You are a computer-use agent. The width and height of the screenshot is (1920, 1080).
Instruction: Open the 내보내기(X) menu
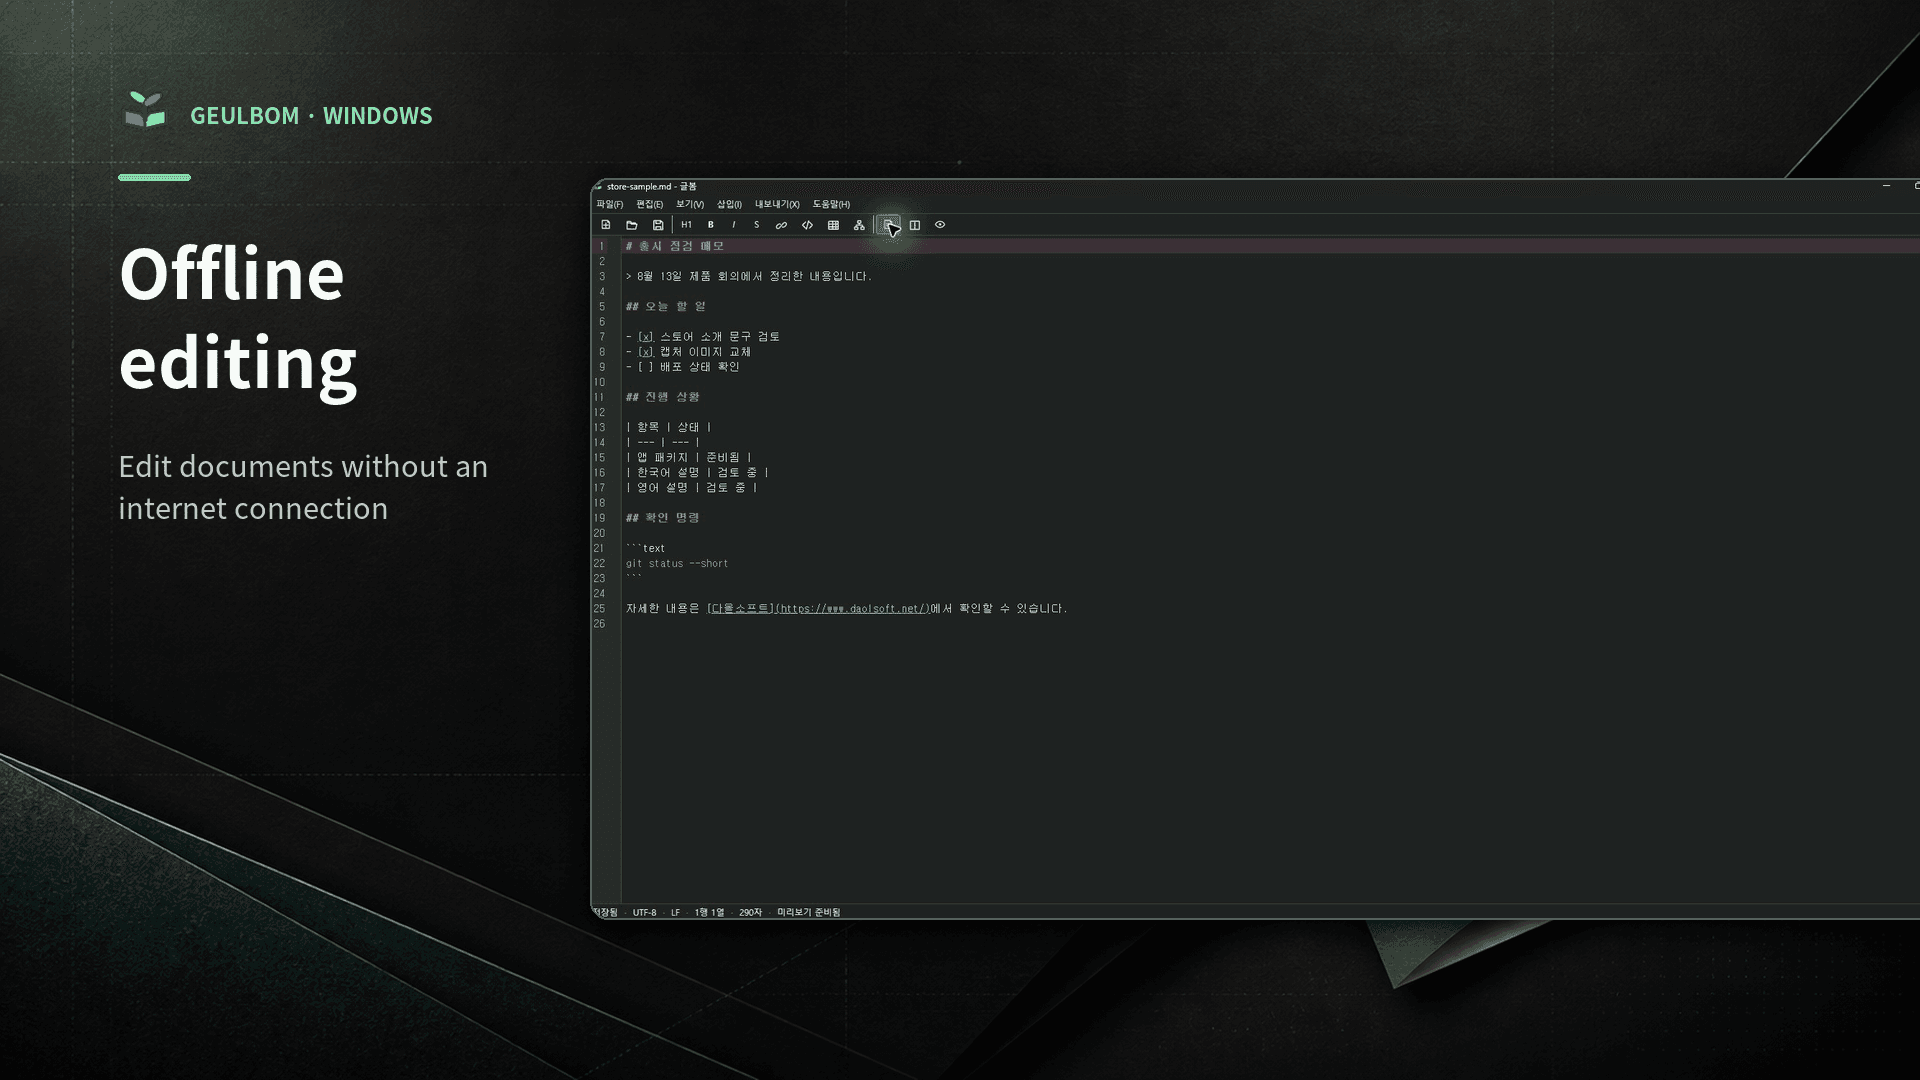point(777,204)
